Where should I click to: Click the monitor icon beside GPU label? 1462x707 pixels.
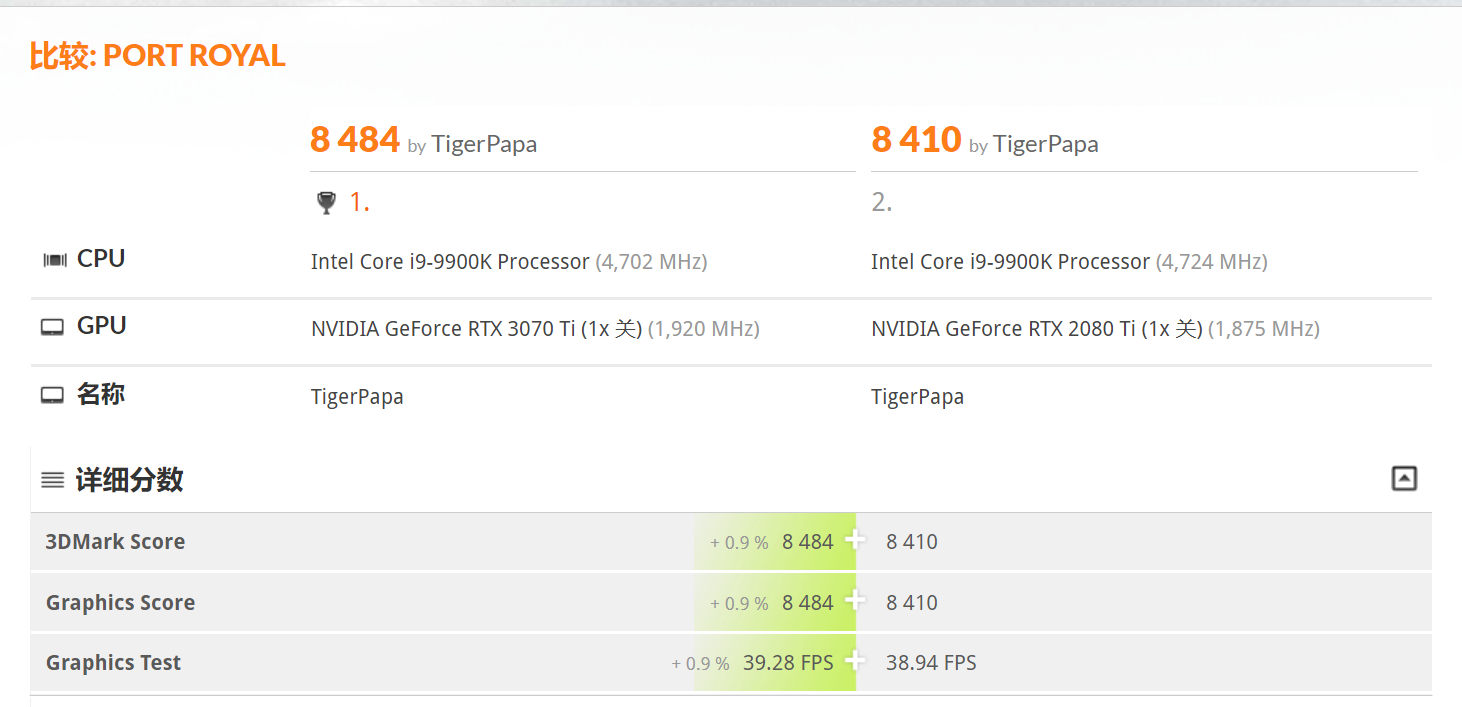52,327
